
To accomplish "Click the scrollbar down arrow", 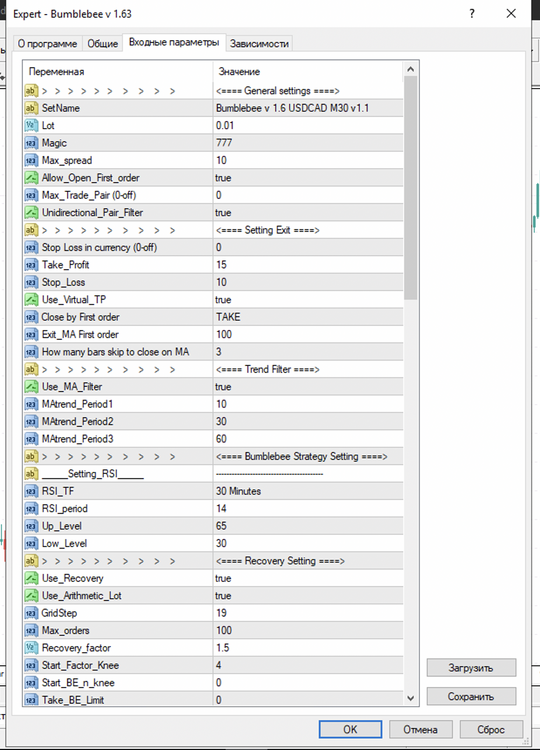I will tap(410, 698).
